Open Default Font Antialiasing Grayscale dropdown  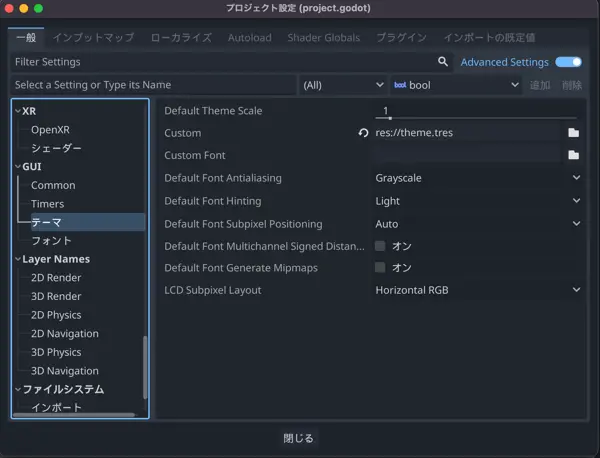(478, 178)
